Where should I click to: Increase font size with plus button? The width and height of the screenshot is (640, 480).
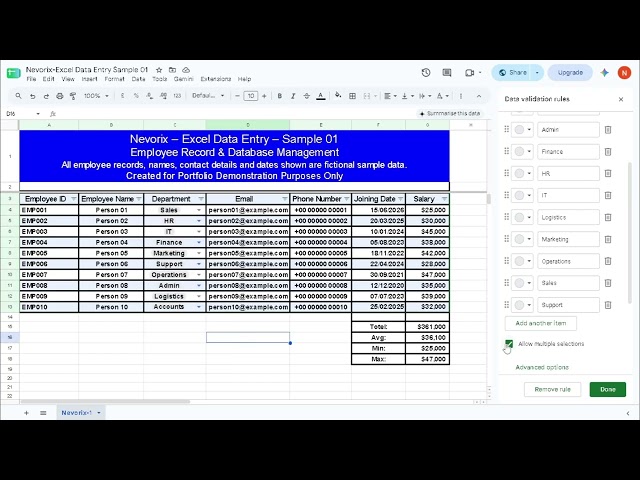coord(264,96)
